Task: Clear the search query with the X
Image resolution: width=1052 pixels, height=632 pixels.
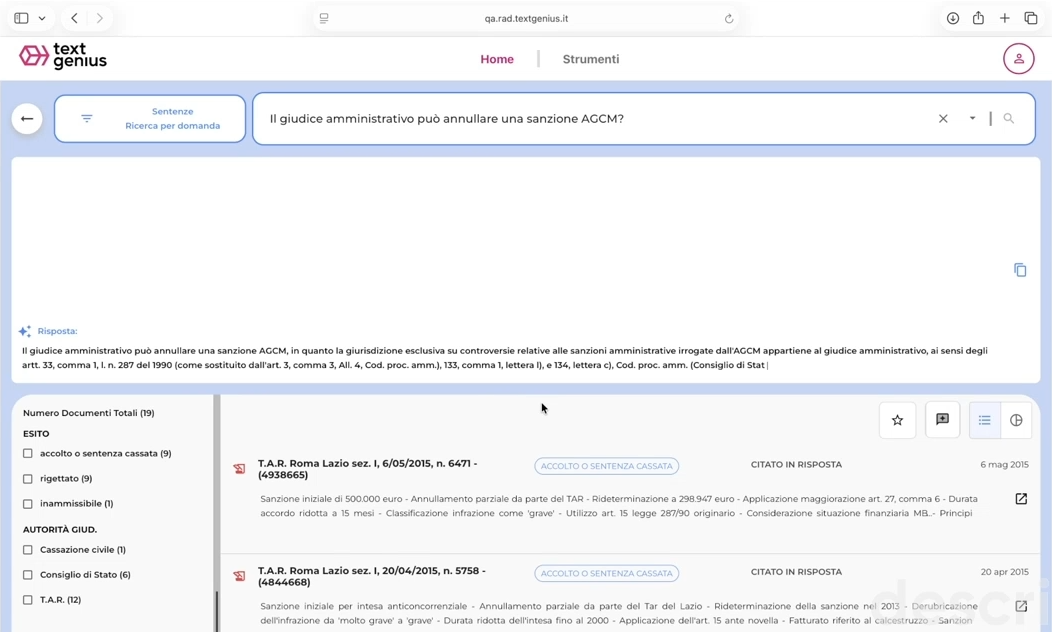Action: coord(943,119)
